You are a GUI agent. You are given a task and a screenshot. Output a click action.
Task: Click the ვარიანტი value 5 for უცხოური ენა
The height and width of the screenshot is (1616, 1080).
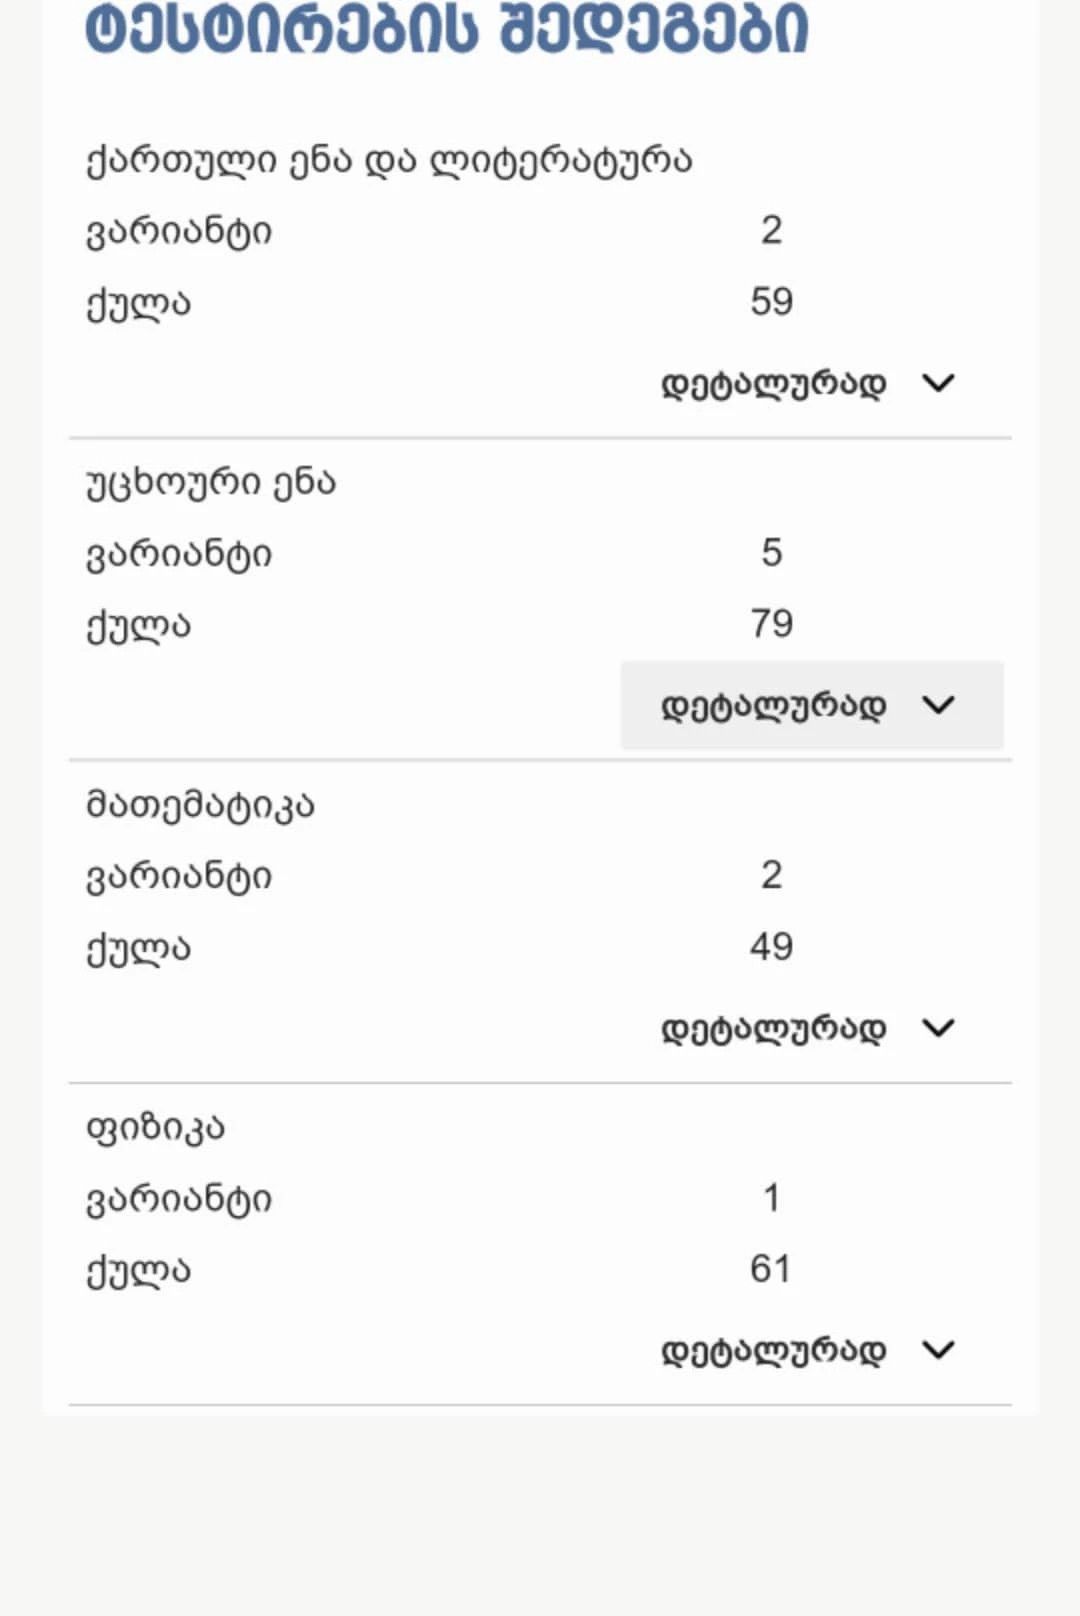[x=771, y=552]
